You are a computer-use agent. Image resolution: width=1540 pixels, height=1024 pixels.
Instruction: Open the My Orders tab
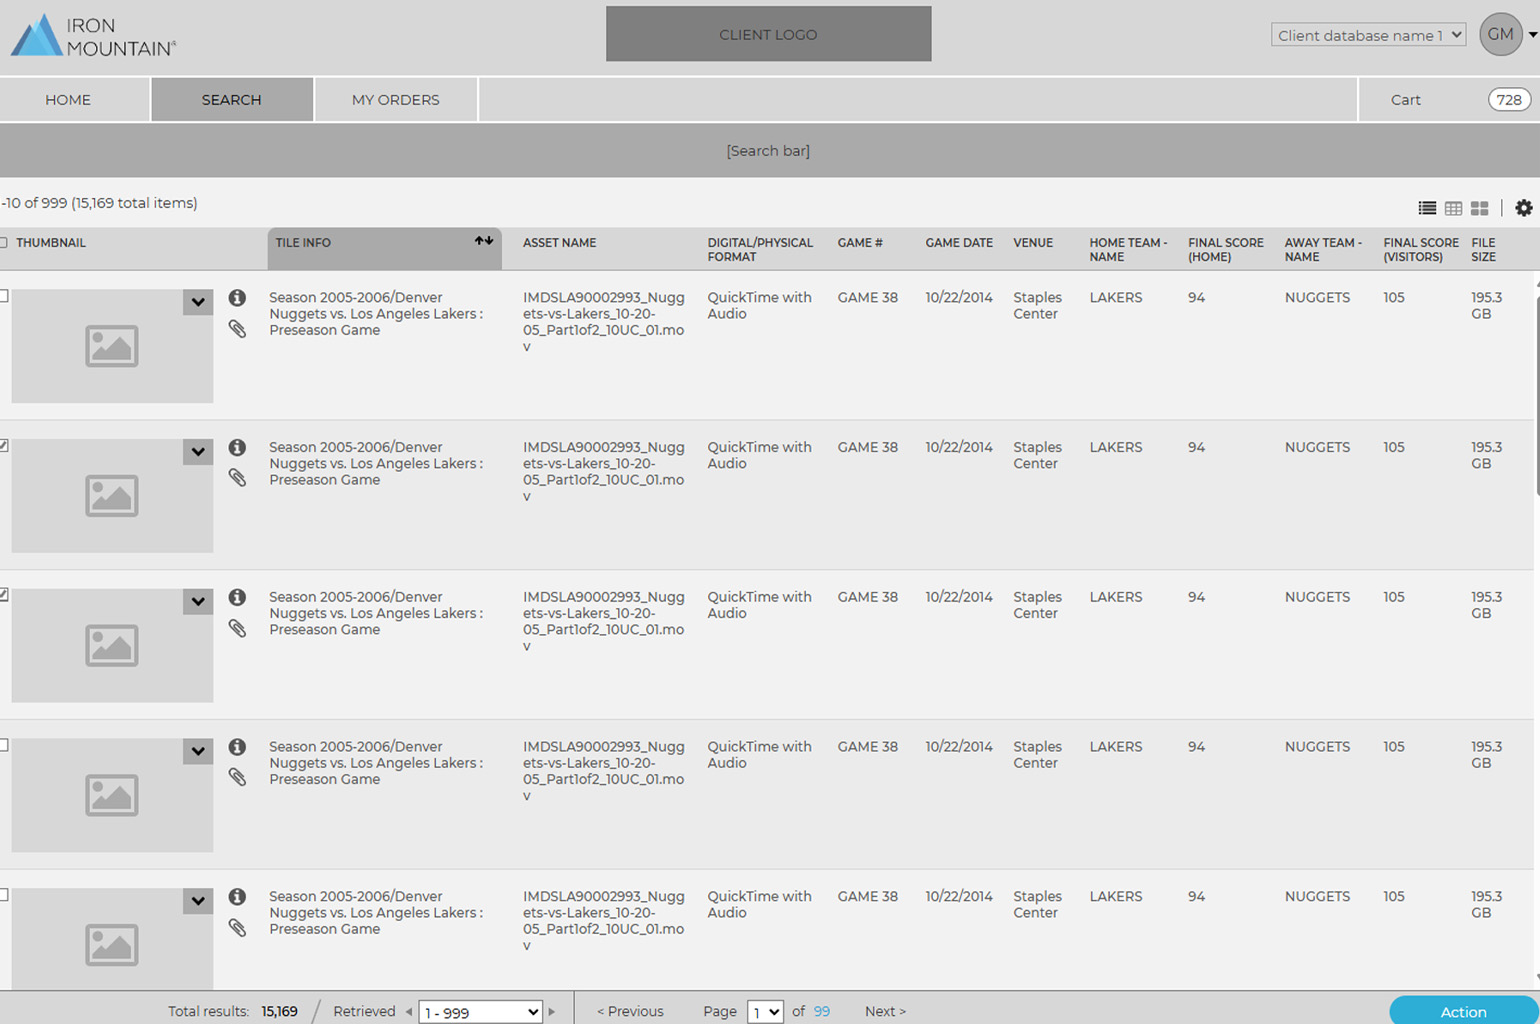pos(395,100)
